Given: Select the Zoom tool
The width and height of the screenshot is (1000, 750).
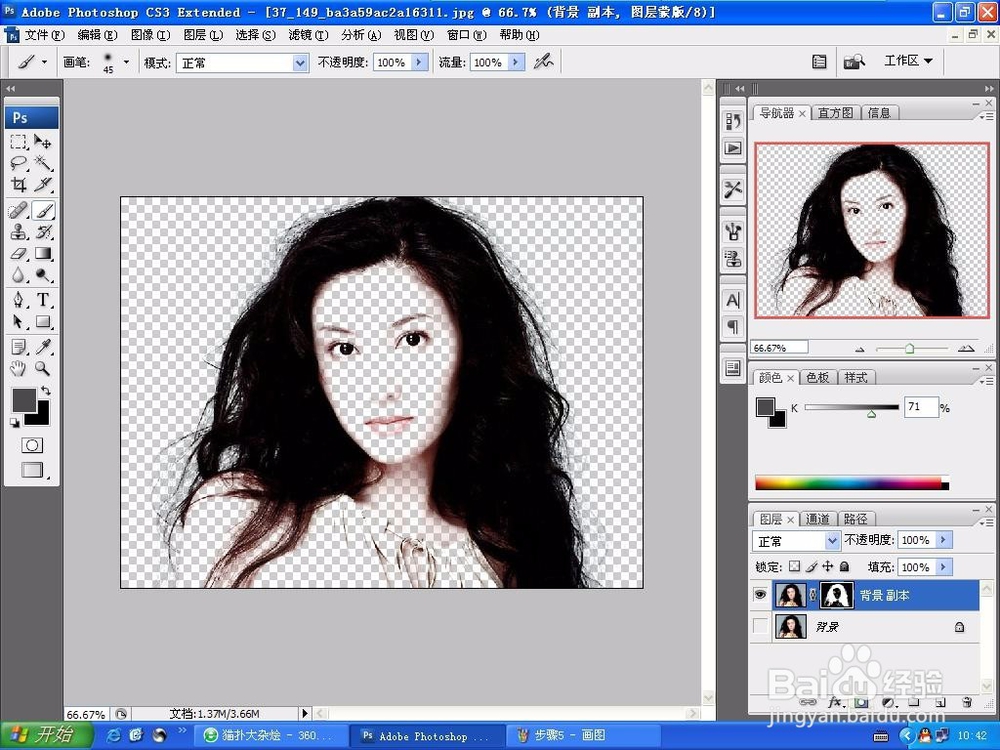Looking at the screenshot, I should click(43, 369).
